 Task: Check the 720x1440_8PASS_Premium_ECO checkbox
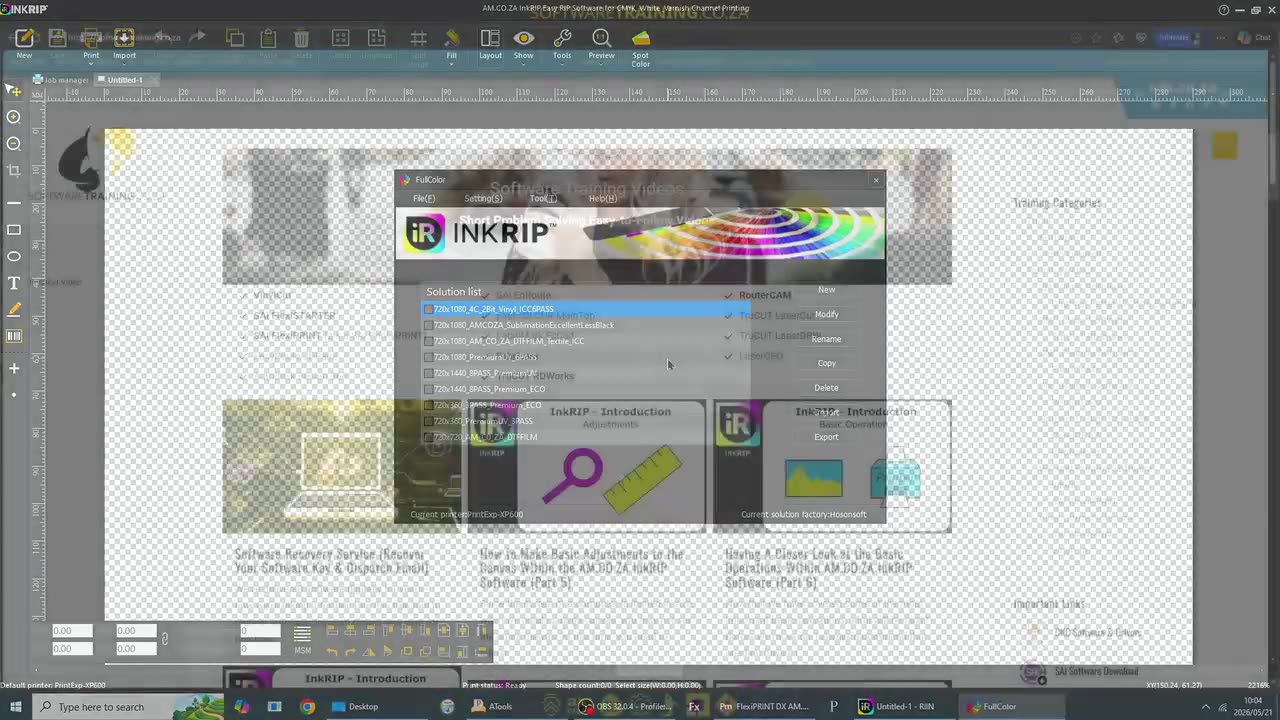pos(429,389)
